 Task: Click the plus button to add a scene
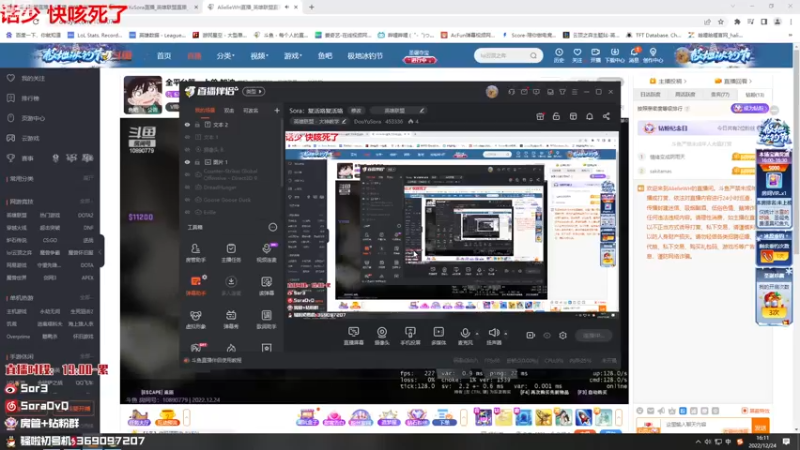[277, 110]
